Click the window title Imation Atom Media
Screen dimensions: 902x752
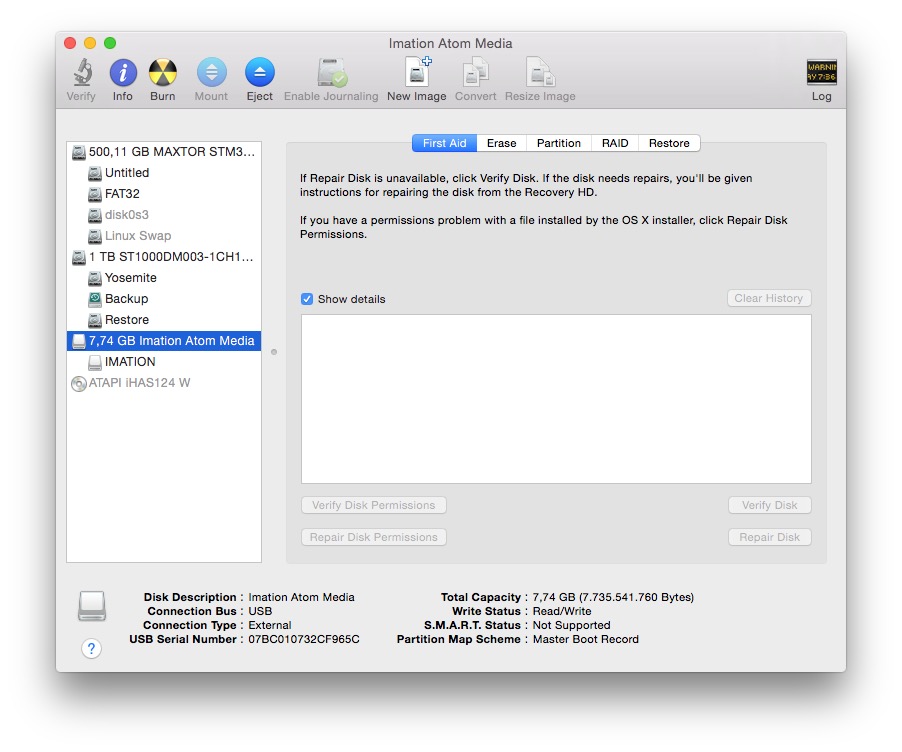point(450,44)
